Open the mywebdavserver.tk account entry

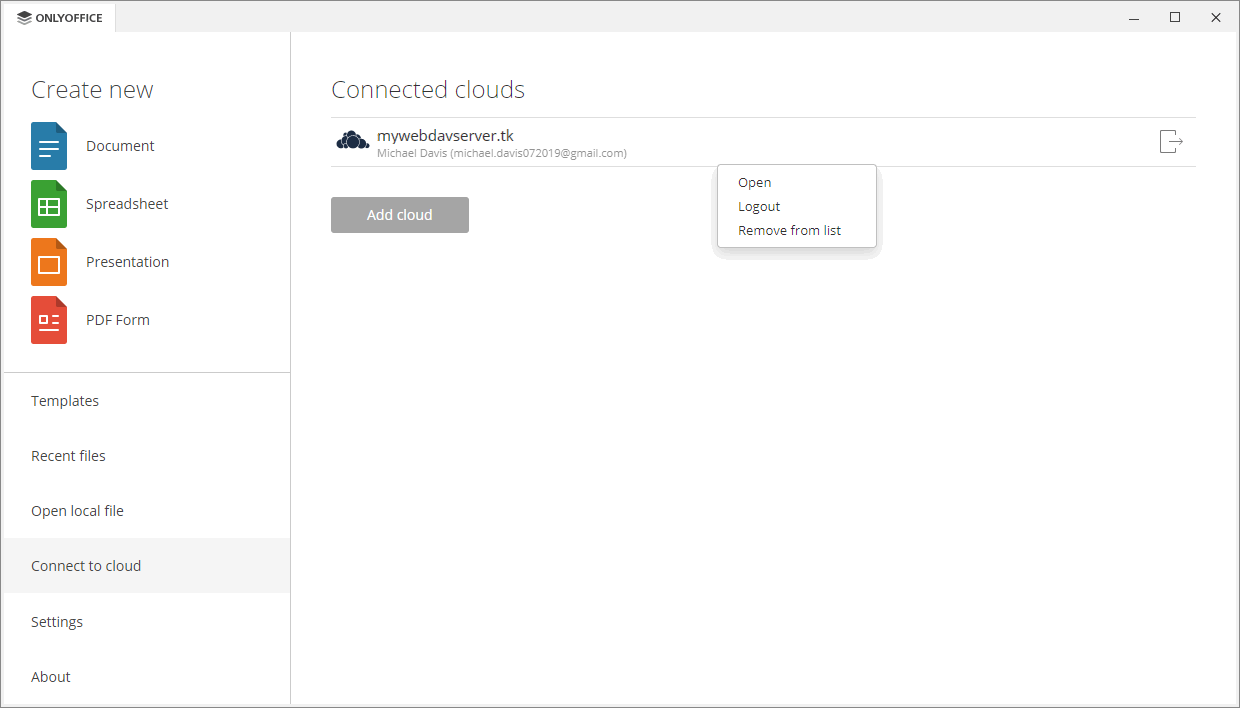click(446, 135)
